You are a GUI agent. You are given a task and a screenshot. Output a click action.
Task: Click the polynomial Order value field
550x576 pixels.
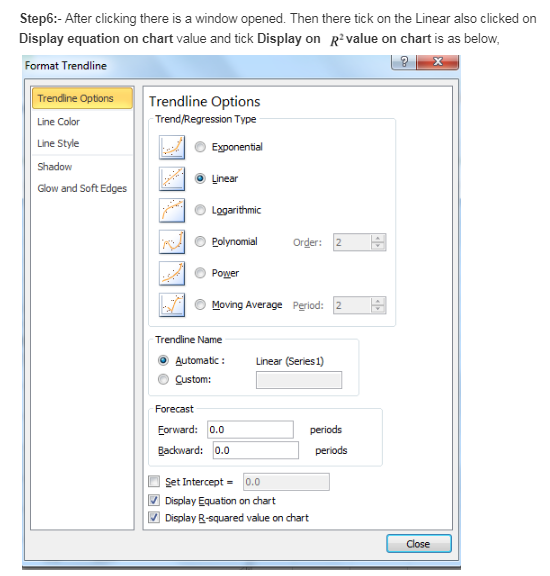tap(352, 242)
